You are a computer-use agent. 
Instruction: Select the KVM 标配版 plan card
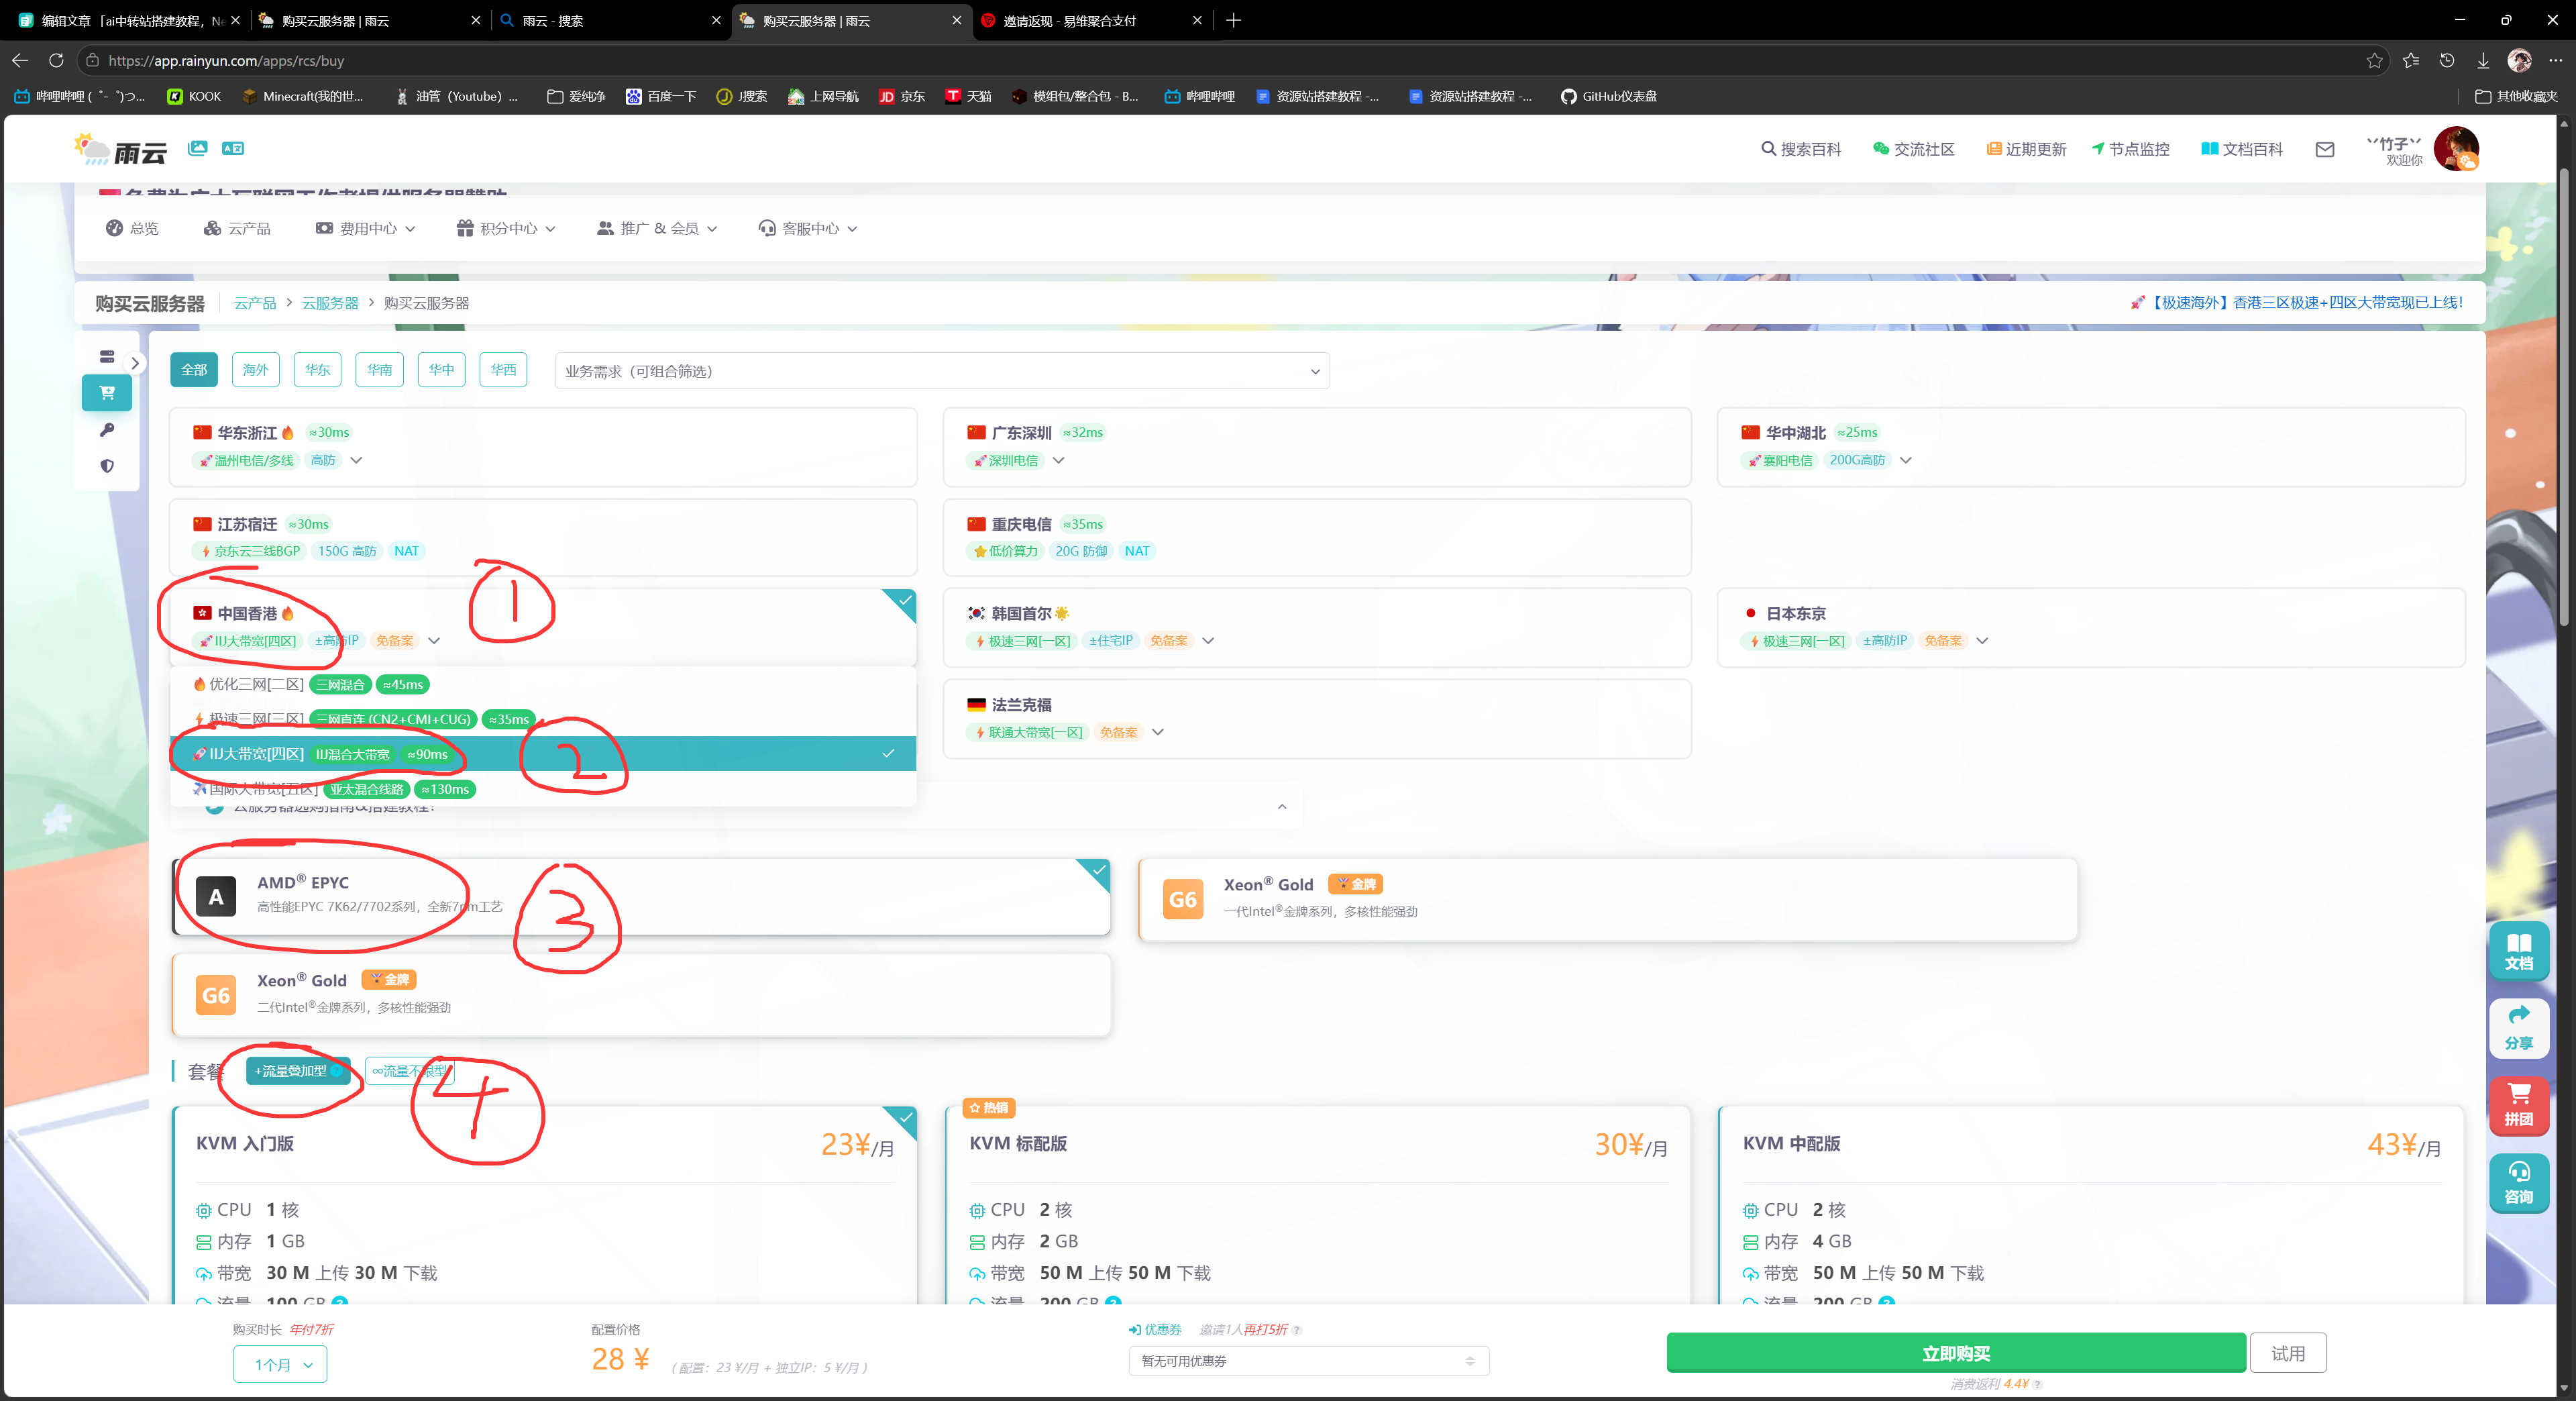1317,1205
